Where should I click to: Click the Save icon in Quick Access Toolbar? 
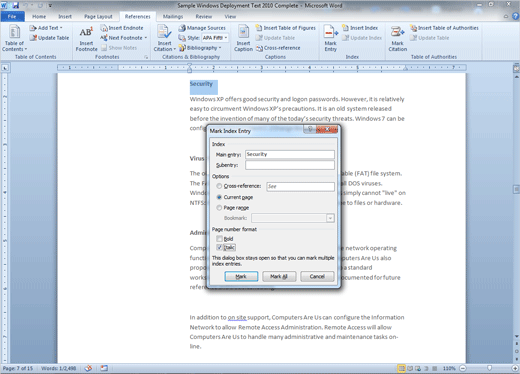coord(16,5)
